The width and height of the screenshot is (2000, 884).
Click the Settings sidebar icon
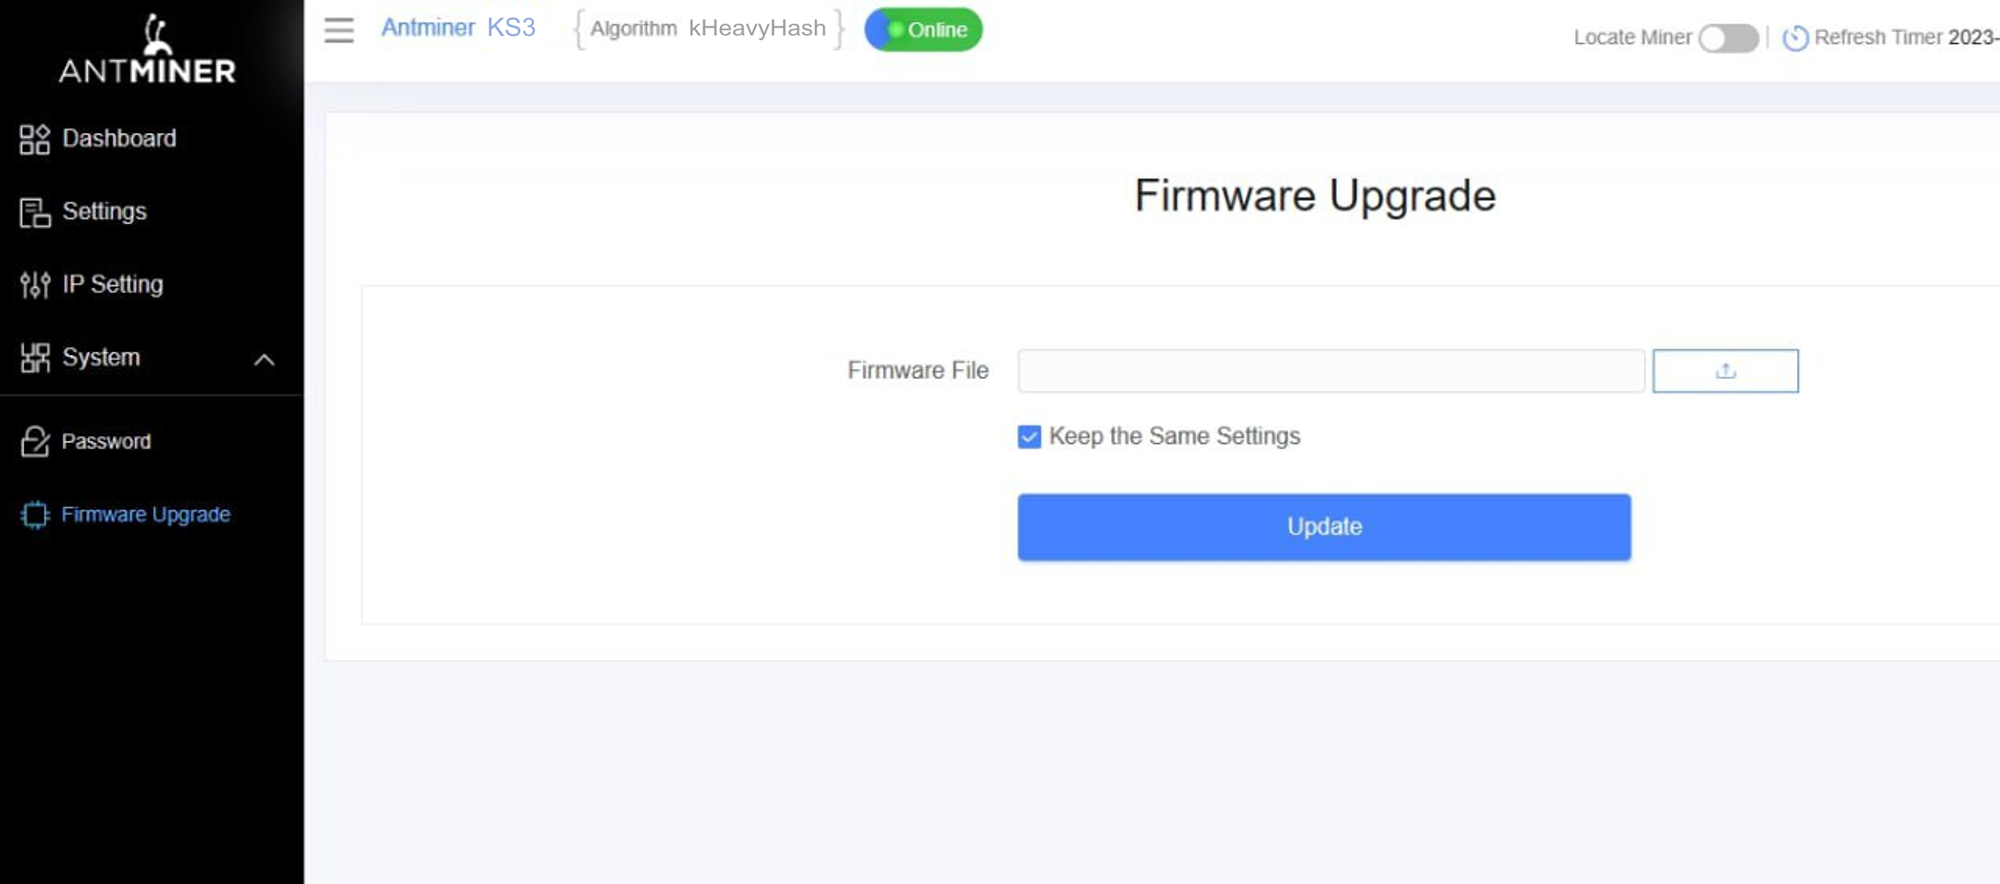pos(34,212)
